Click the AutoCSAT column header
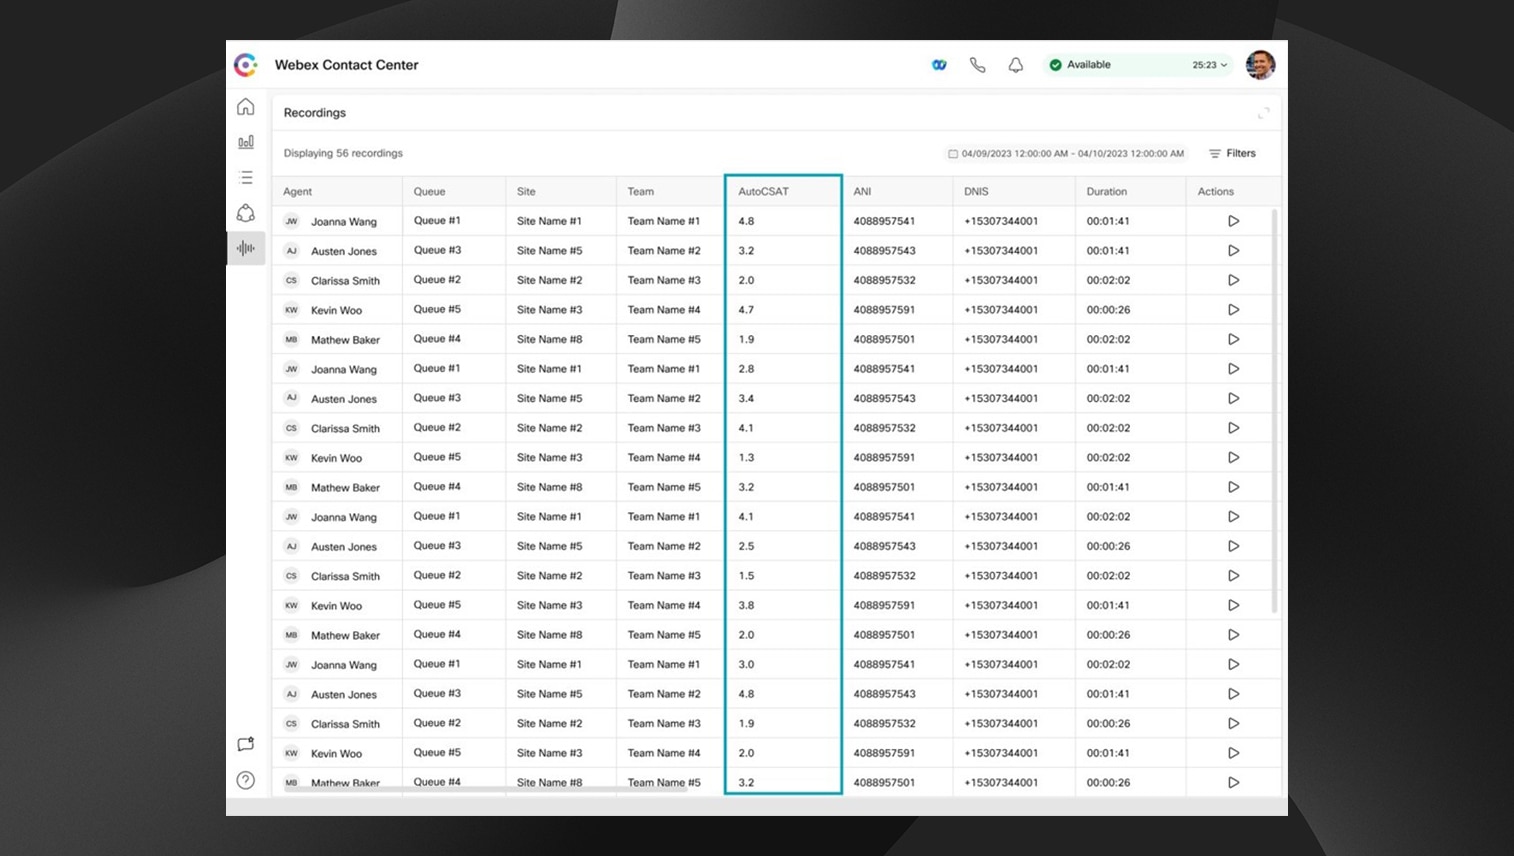The image size is (1514, 856). [764, 192]
